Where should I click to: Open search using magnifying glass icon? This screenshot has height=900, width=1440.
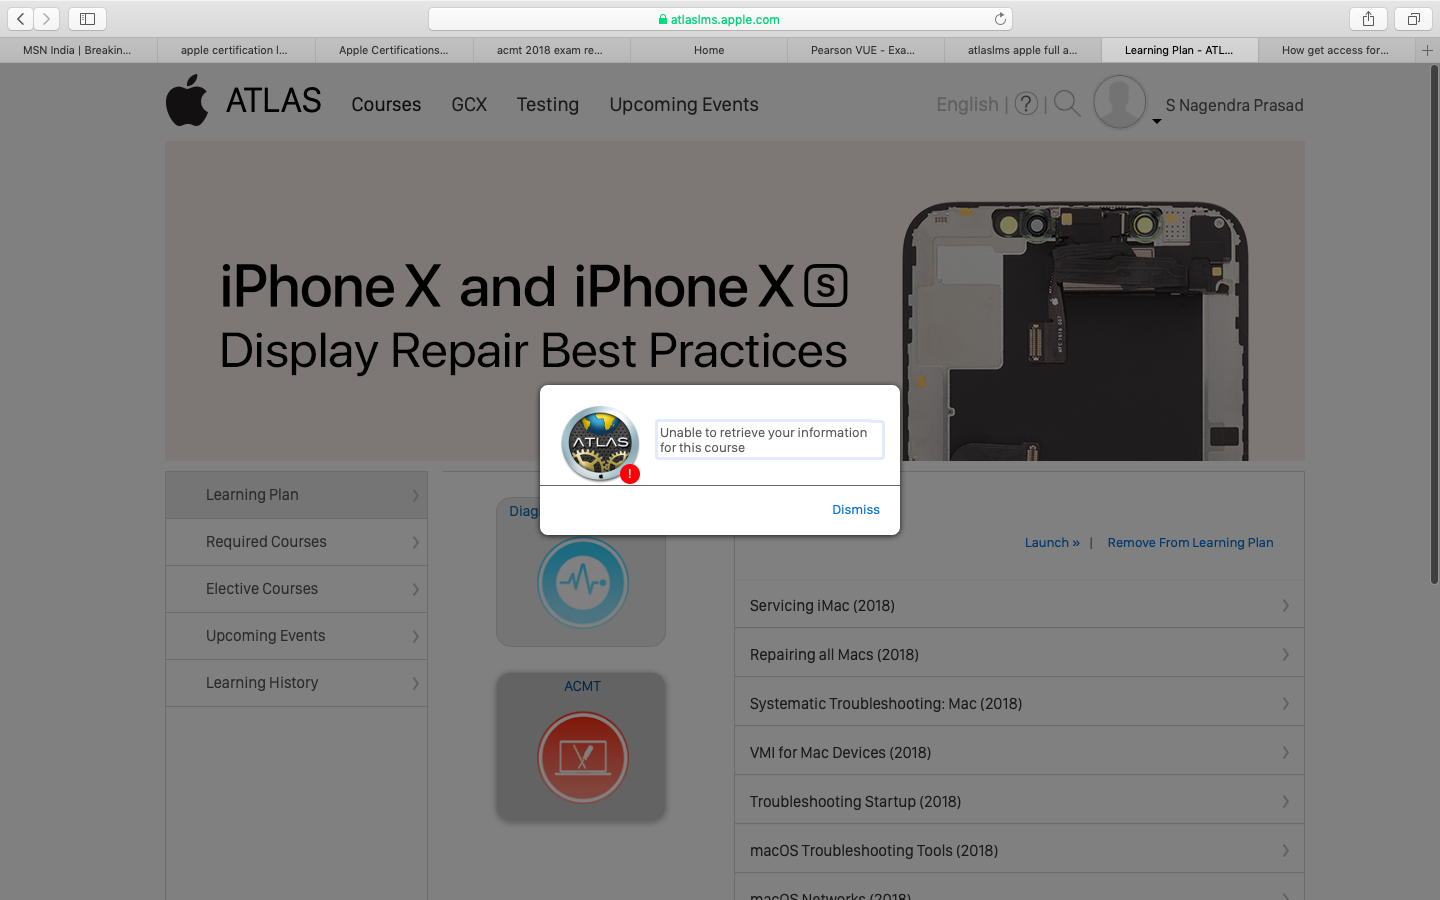(x=1067, y=104)
